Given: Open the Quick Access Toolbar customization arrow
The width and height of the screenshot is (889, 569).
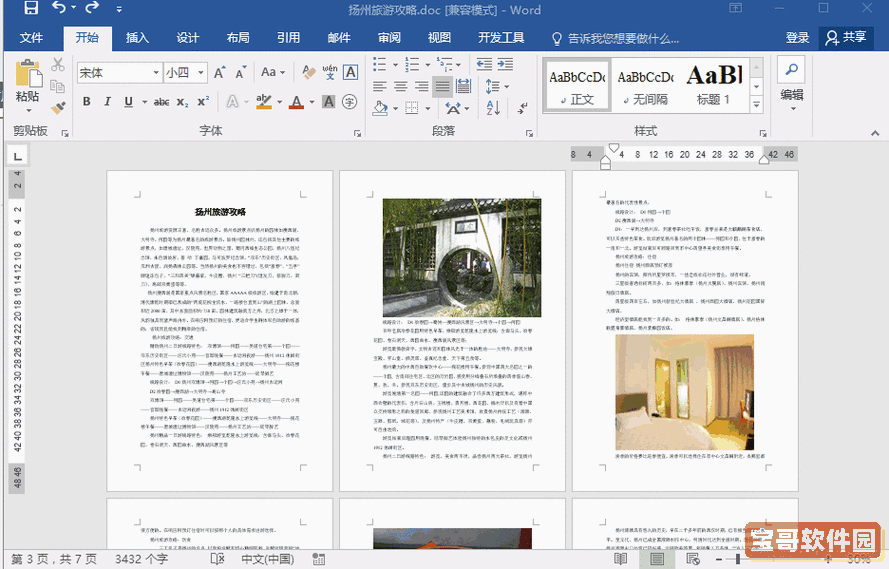Looking at the screenshot, I should point(119,9).
